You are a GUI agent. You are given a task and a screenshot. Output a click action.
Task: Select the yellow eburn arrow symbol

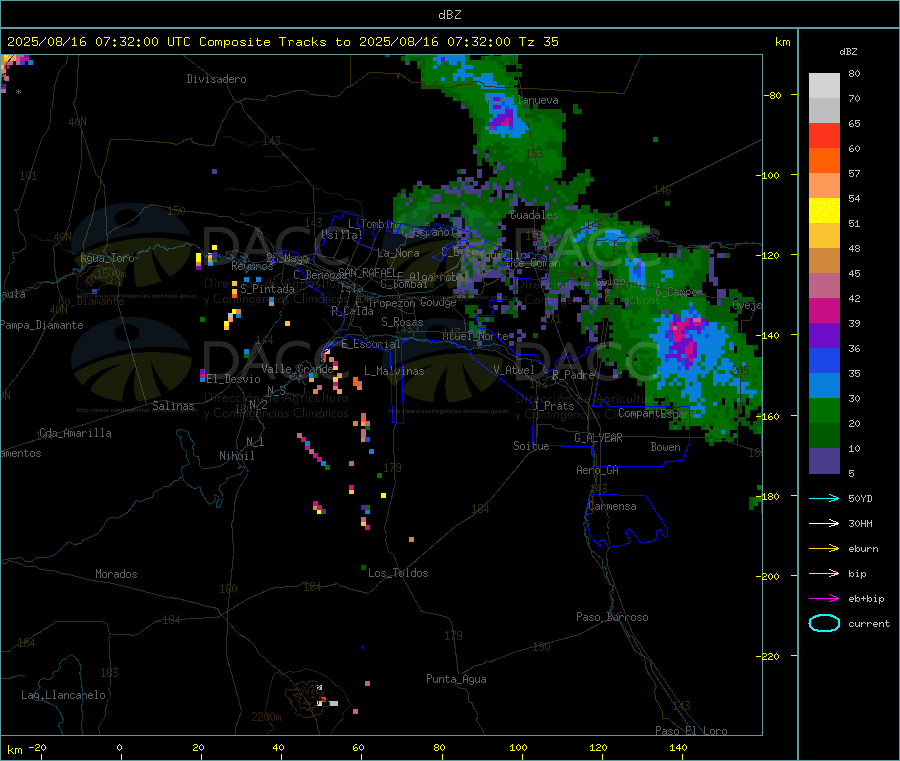824,549
